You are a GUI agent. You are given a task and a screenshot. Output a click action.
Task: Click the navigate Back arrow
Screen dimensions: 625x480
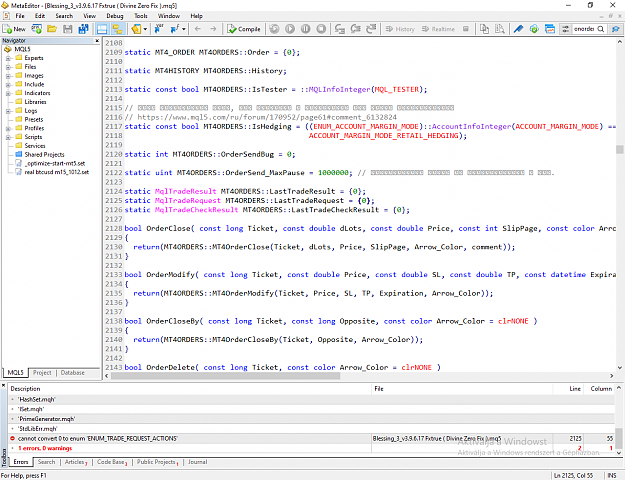(198, 29)
